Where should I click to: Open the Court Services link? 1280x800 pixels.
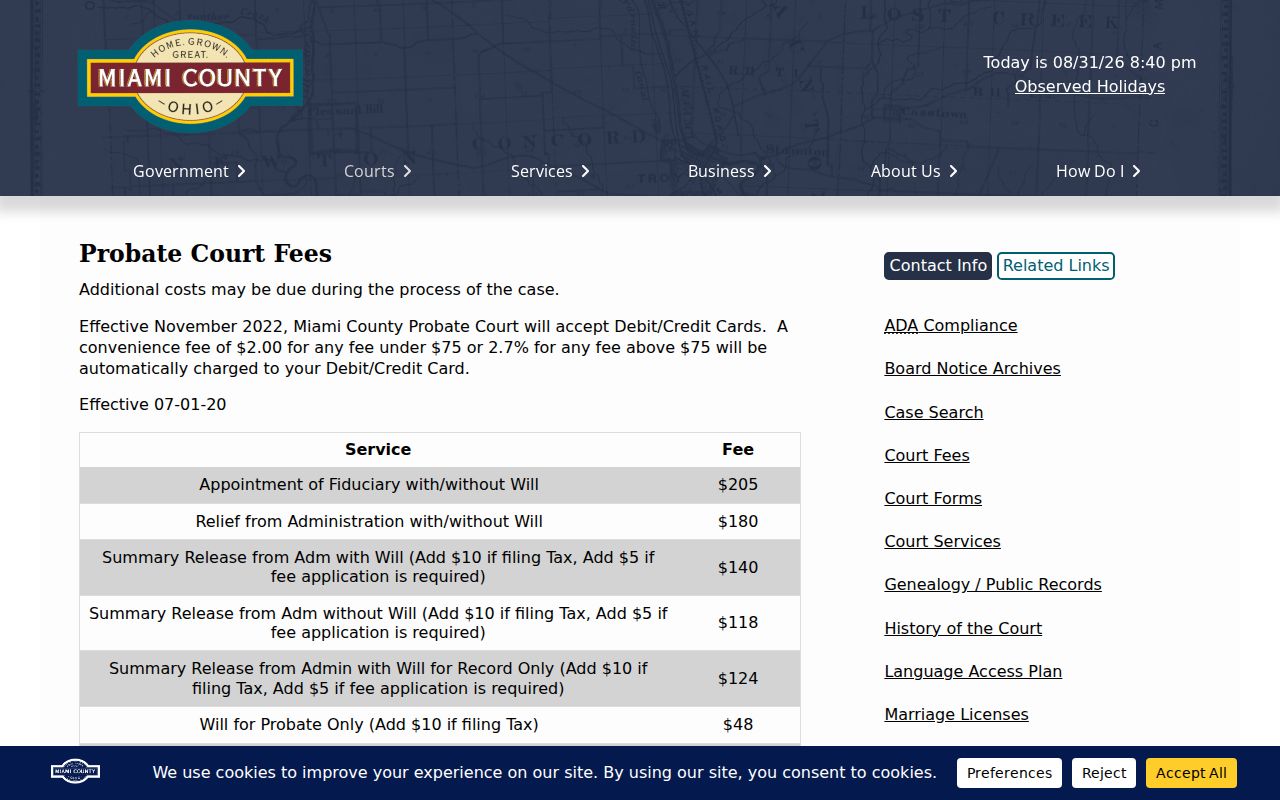(942, 541)
